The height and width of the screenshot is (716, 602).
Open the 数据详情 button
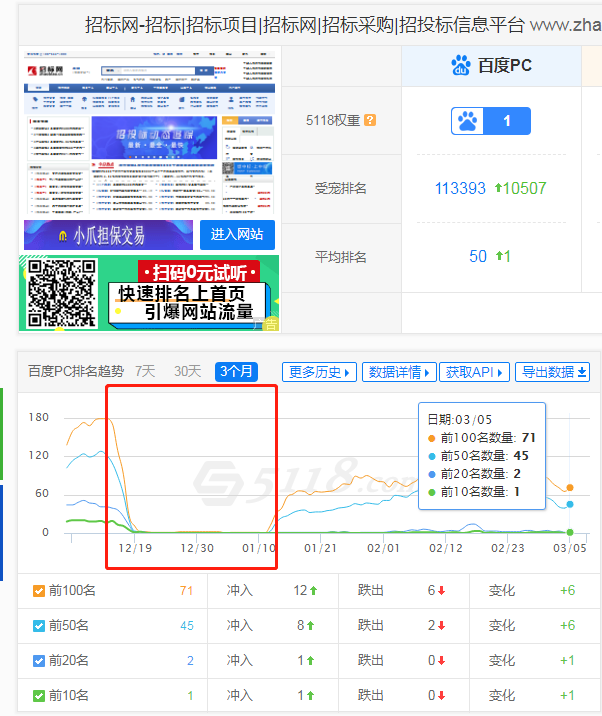pyautogui.click(x=399, y=372)
